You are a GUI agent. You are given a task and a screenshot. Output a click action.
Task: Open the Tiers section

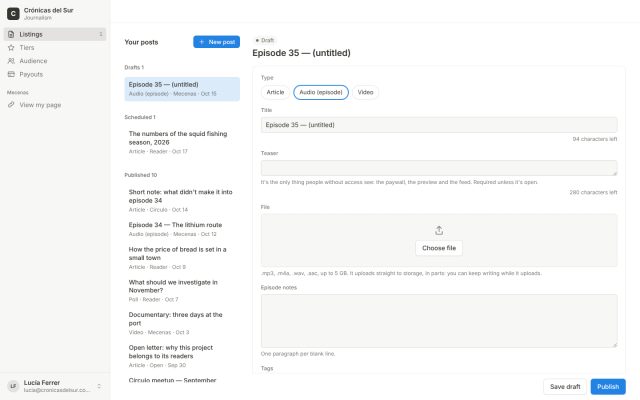55,48
